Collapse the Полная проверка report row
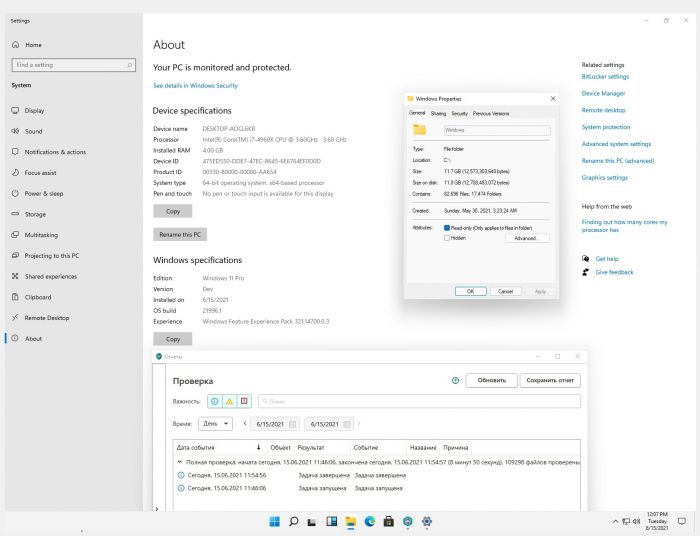This screenshot has width=700, height=536. [x=179, y=462]
